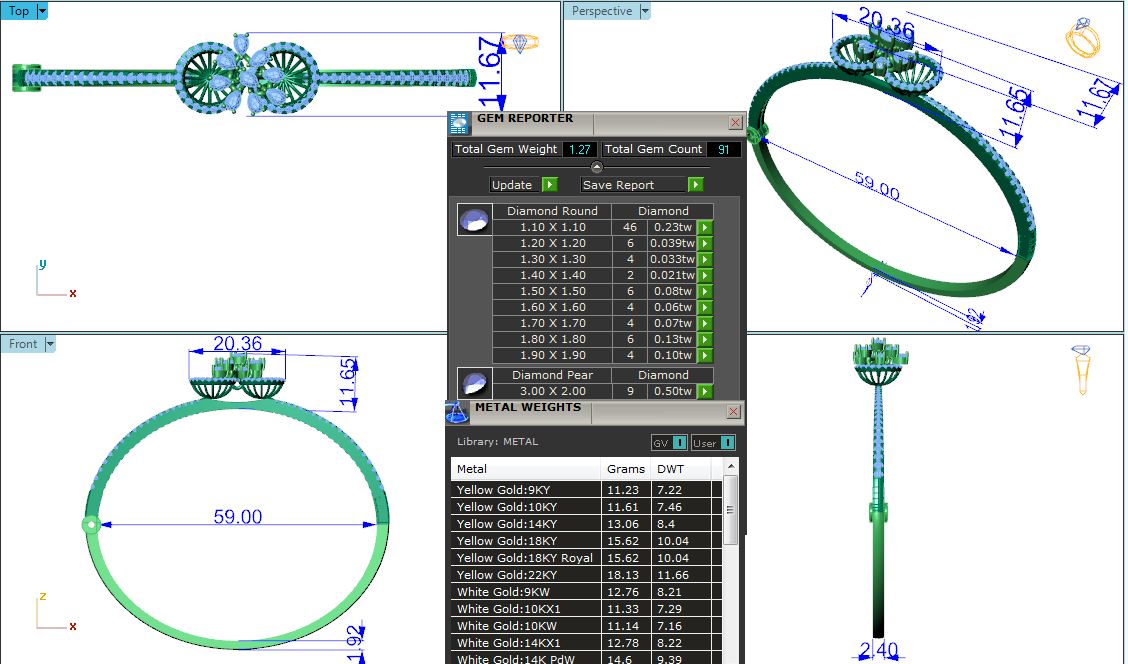Screen dimensions: 1128x664
Task: Click green arrow for 1.10 X 1.10 row
Action: [x=705, y=228]
